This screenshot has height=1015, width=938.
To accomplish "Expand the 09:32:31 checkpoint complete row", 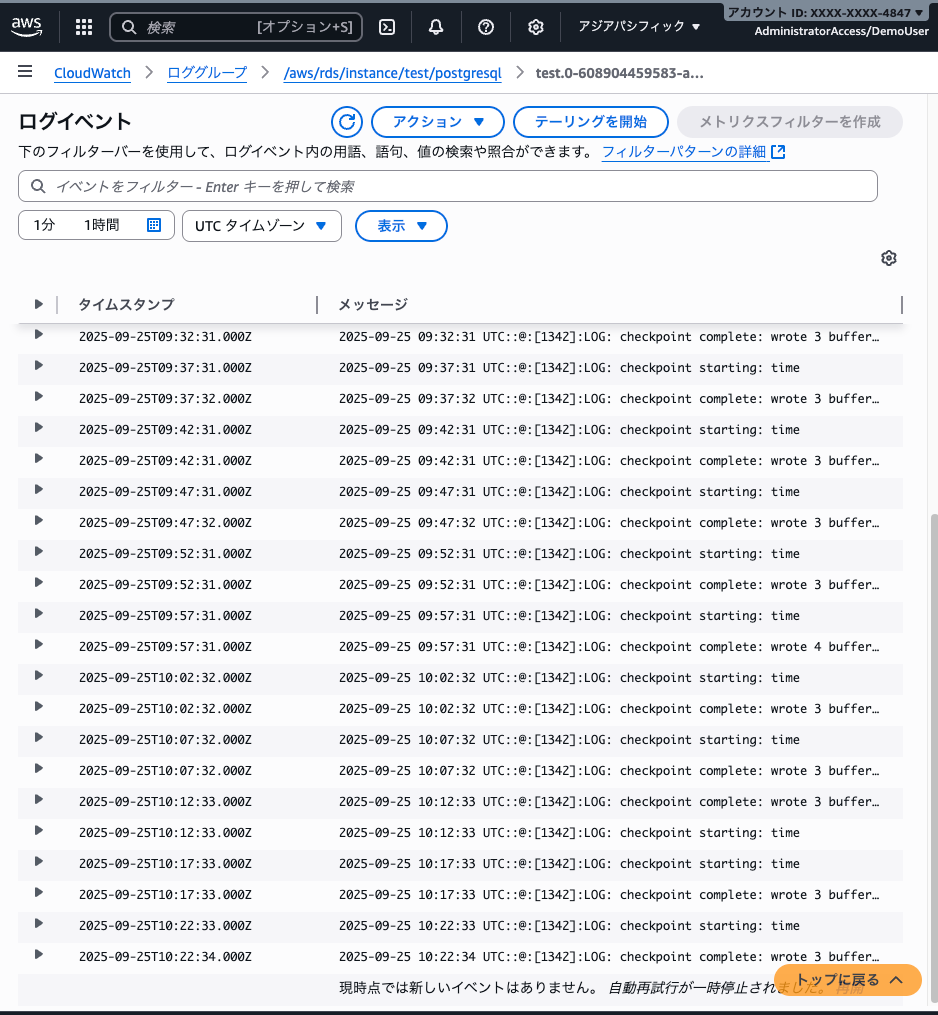I will [x=38, y=335].
